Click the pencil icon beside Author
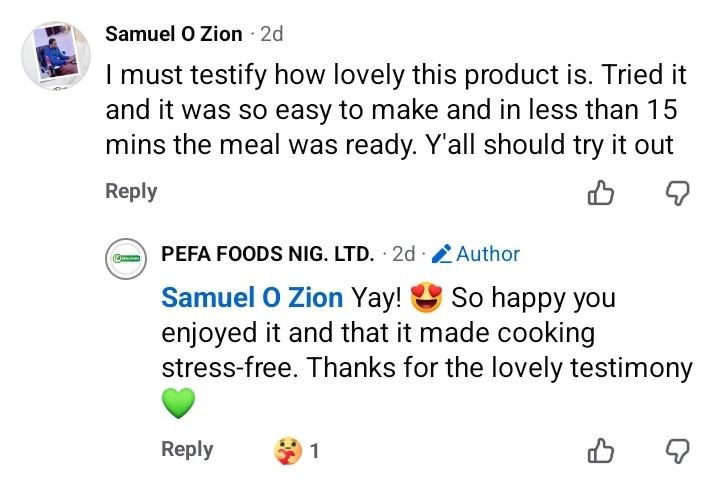Image resolution: width=720 pixels, height=488 pixels. coord(441,254)
